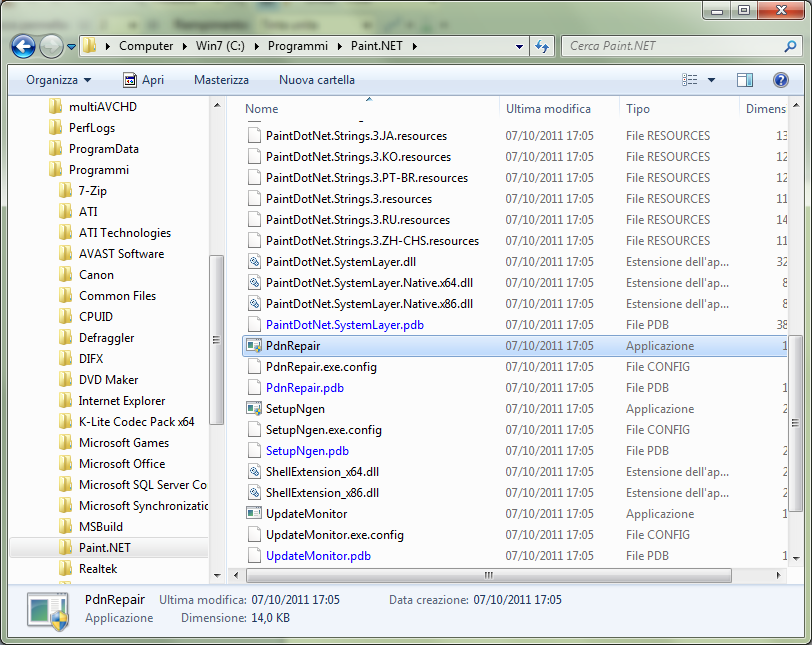Viewport: 812px width, 645px height.
Task: Select SetupNgen.exe.config file
Action: [x=324, y=430]
